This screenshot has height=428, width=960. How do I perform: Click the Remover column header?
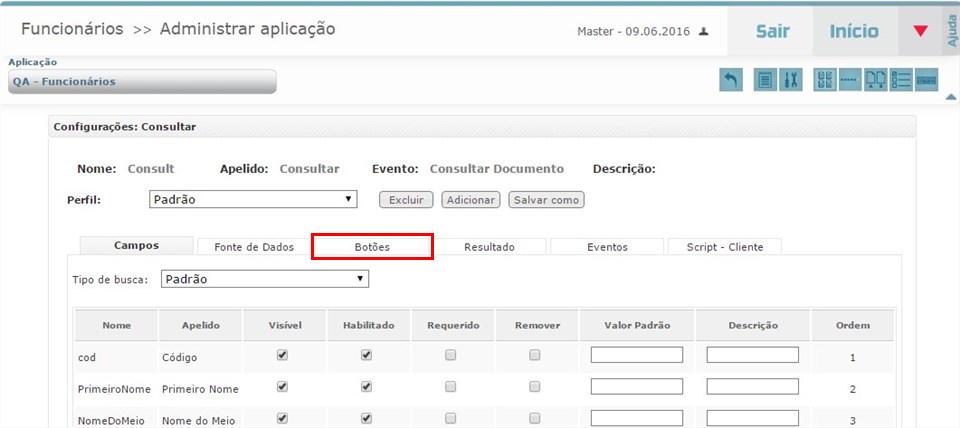coord(538,325)
